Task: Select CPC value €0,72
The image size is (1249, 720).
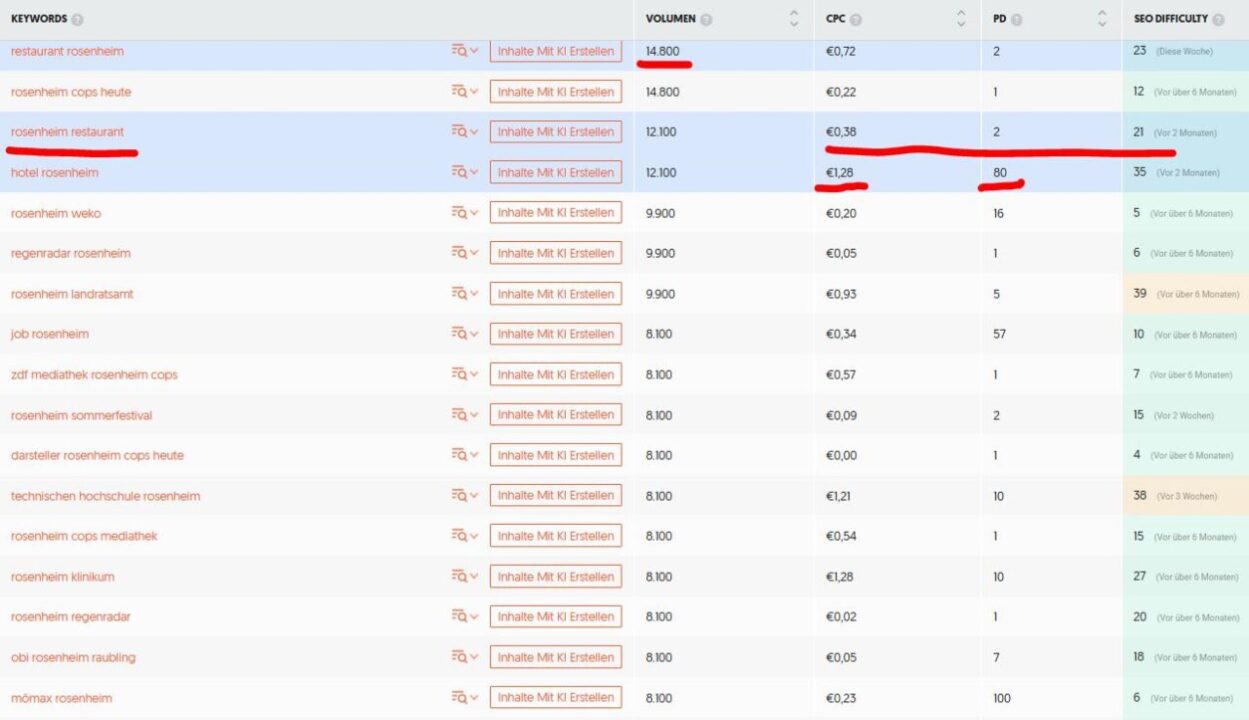Action: tap(841, 51)
